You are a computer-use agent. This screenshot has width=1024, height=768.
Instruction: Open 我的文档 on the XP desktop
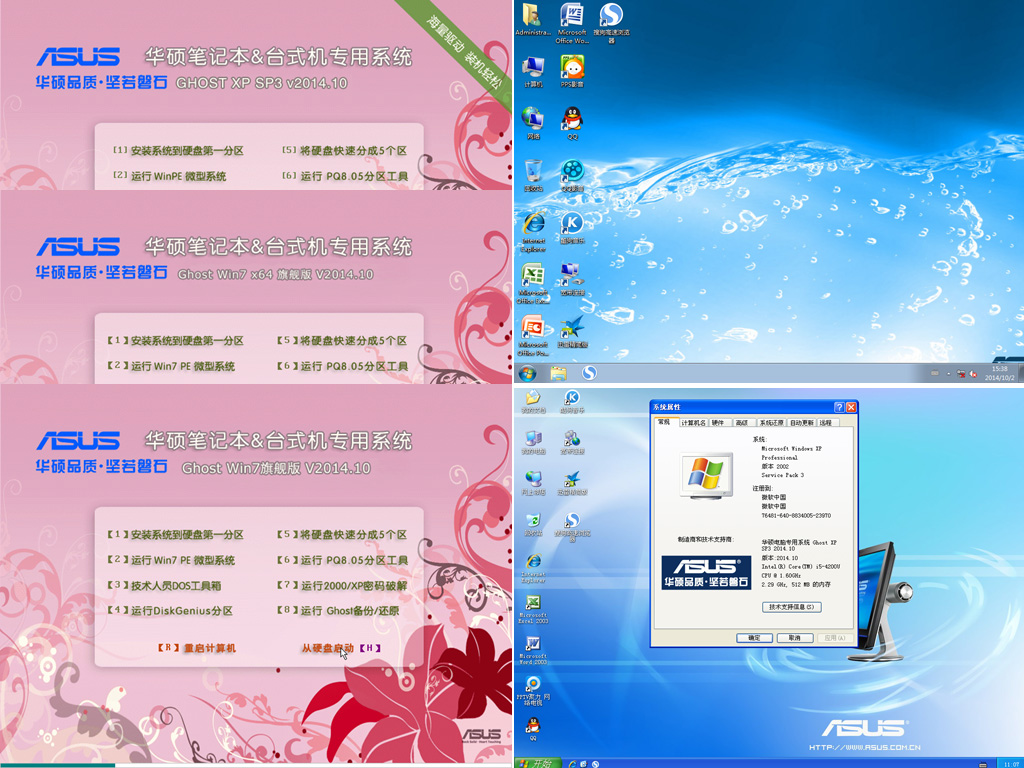[533, 402]
